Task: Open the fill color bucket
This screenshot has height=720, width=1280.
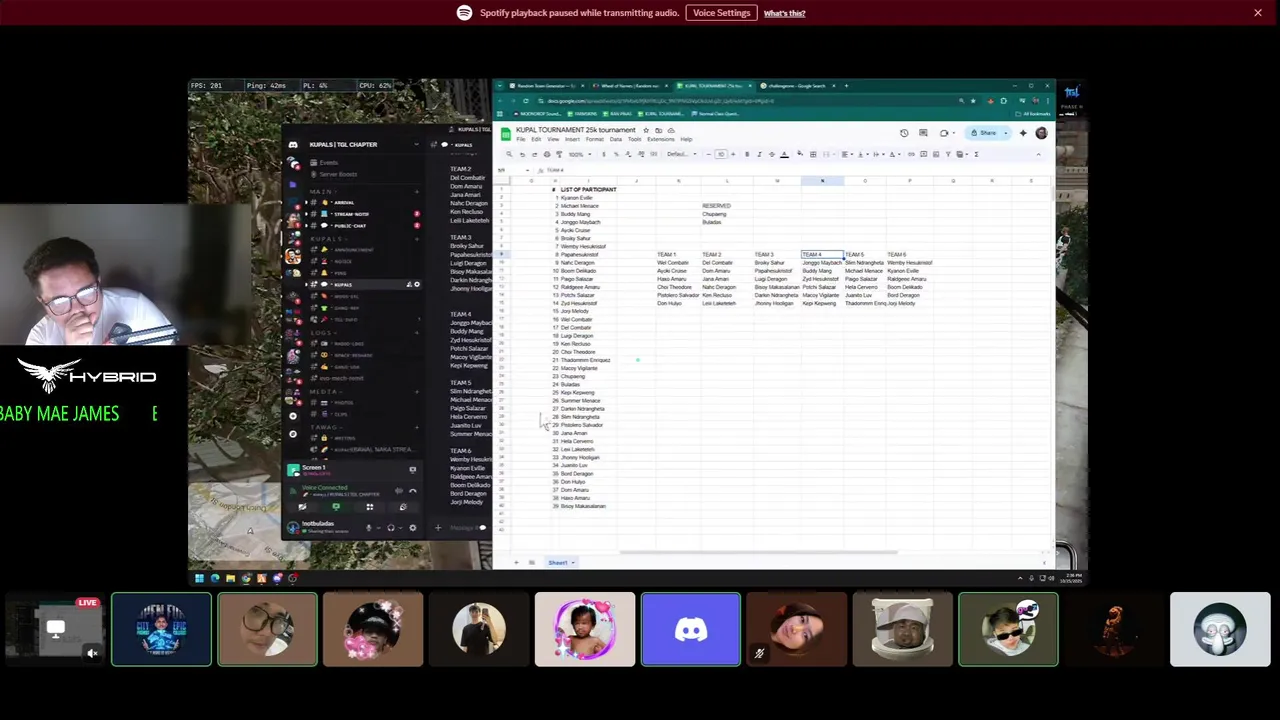Action: point(800,153)
